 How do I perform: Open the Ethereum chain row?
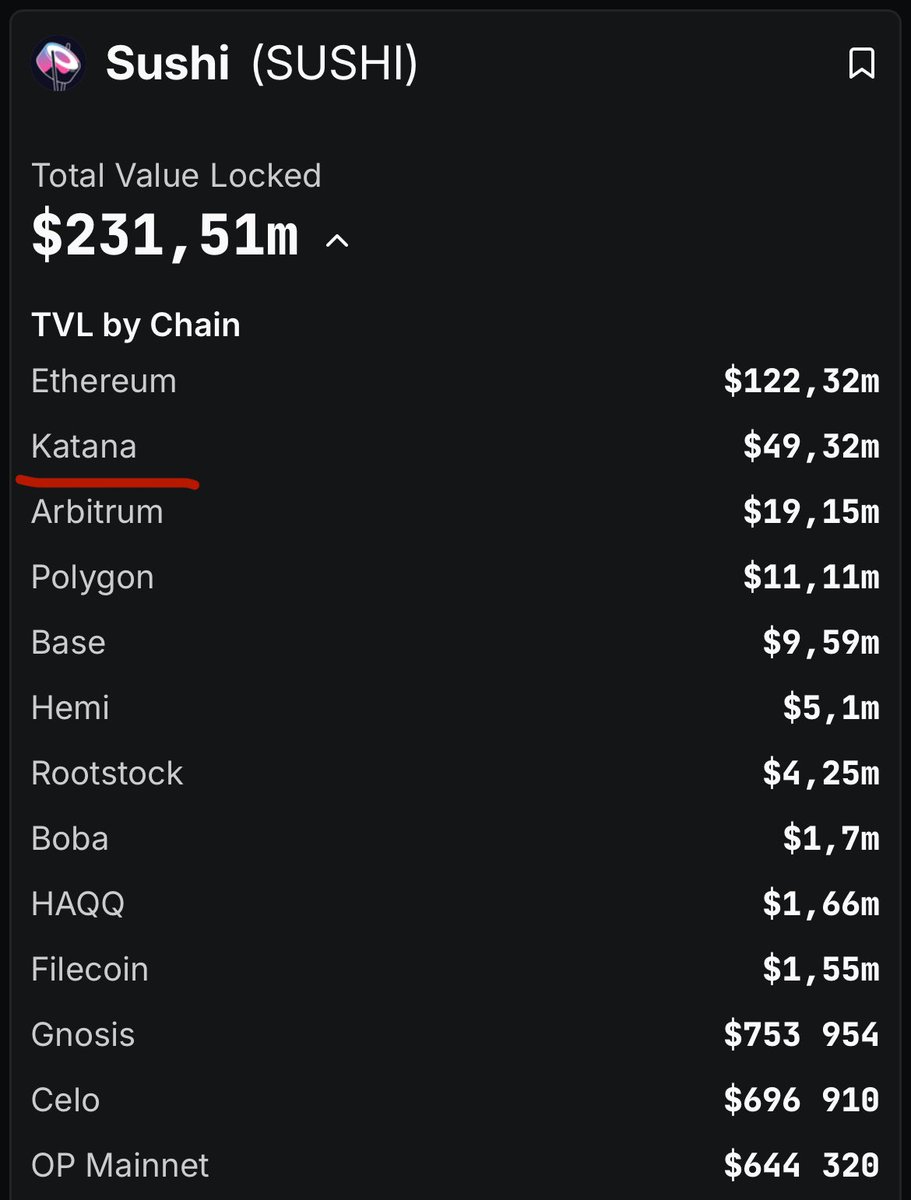coord(455,381)
